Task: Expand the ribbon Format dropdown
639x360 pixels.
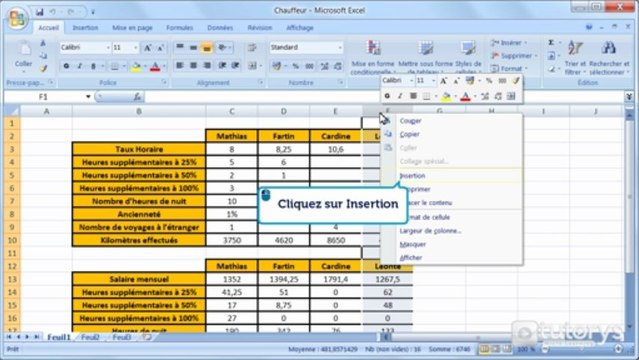Action: point(526,68)
